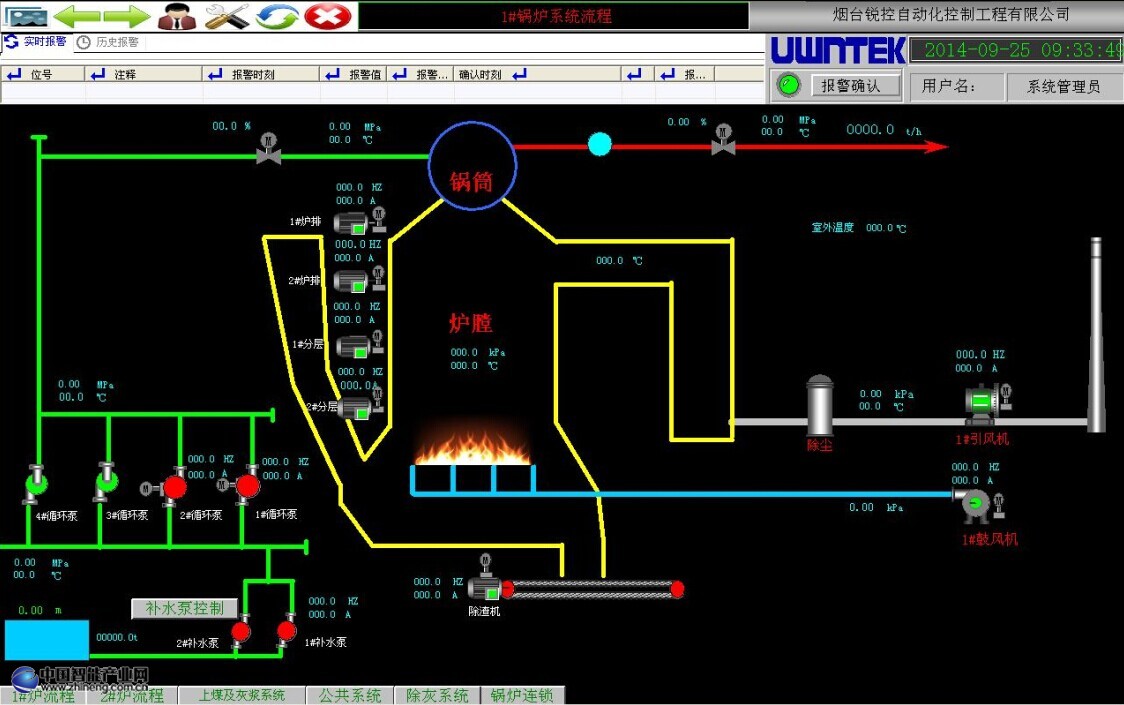Click the green back arrow in toolbar
The width and height of the screenshot is (1124, 705).
click(x=77, y=16)
